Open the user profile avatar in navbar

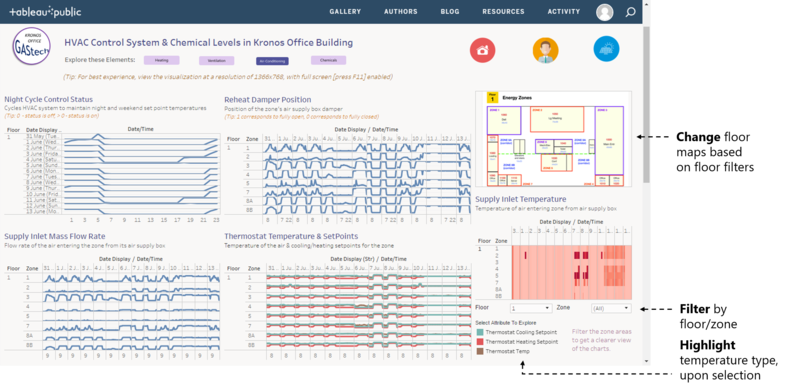[x=605, y=12]
